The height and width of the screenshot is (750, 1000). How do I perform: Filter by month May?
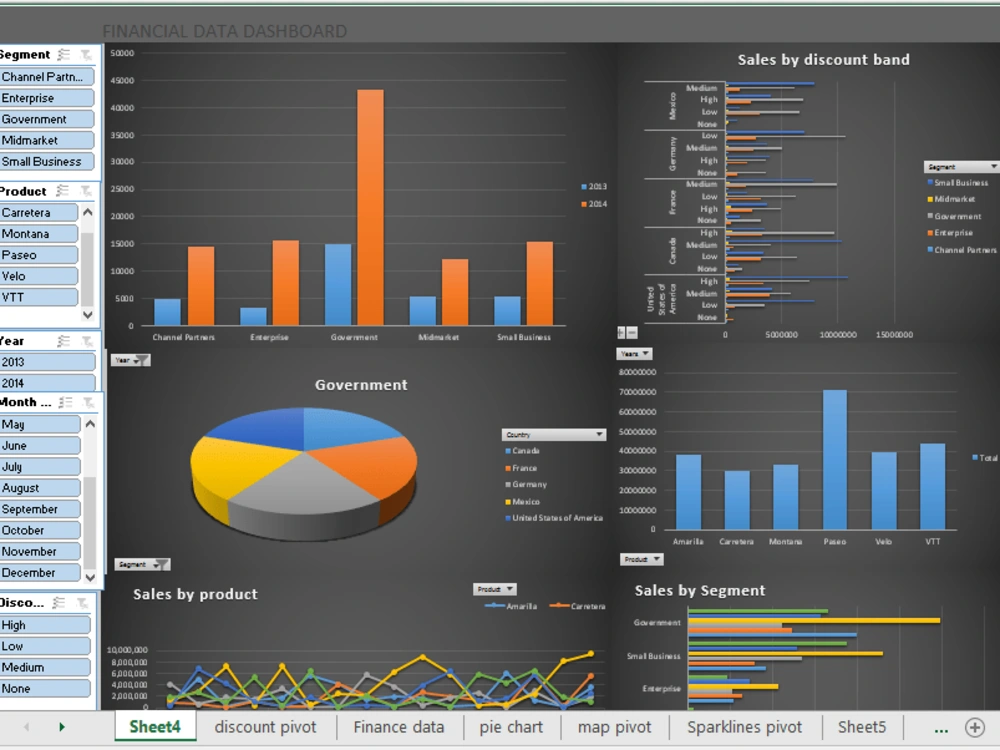[x=40, y=424]
